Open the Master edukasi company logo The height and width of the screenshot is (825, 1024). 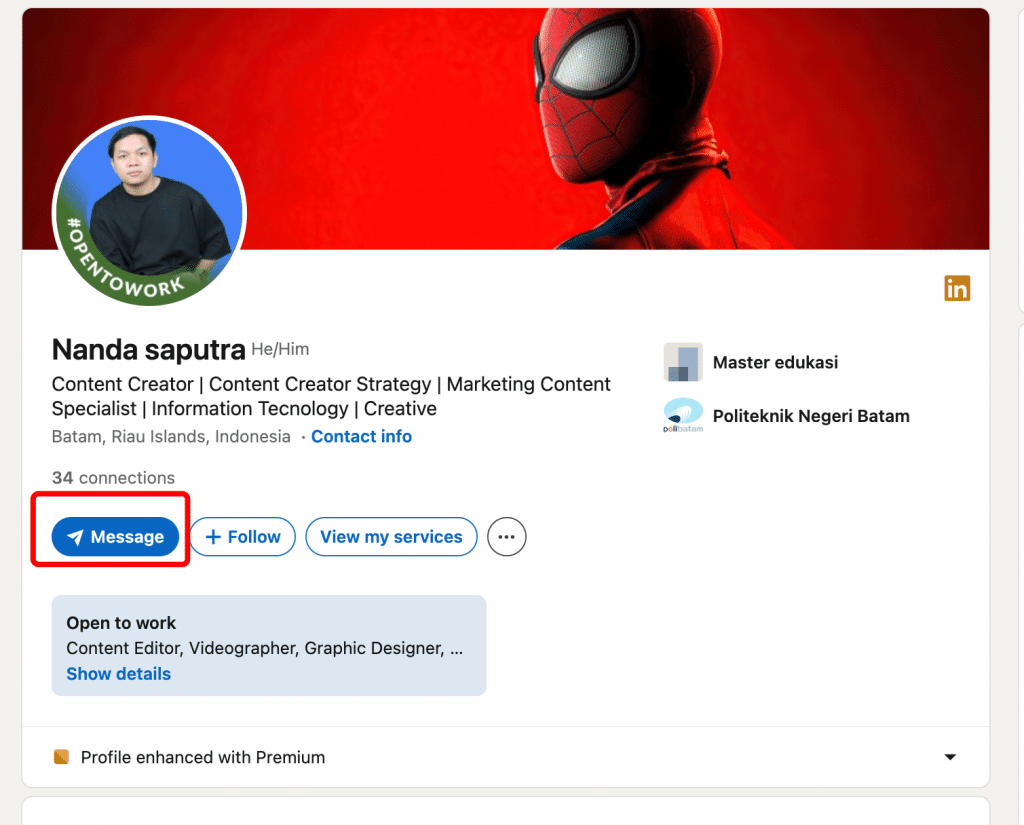tap(683, 362)
